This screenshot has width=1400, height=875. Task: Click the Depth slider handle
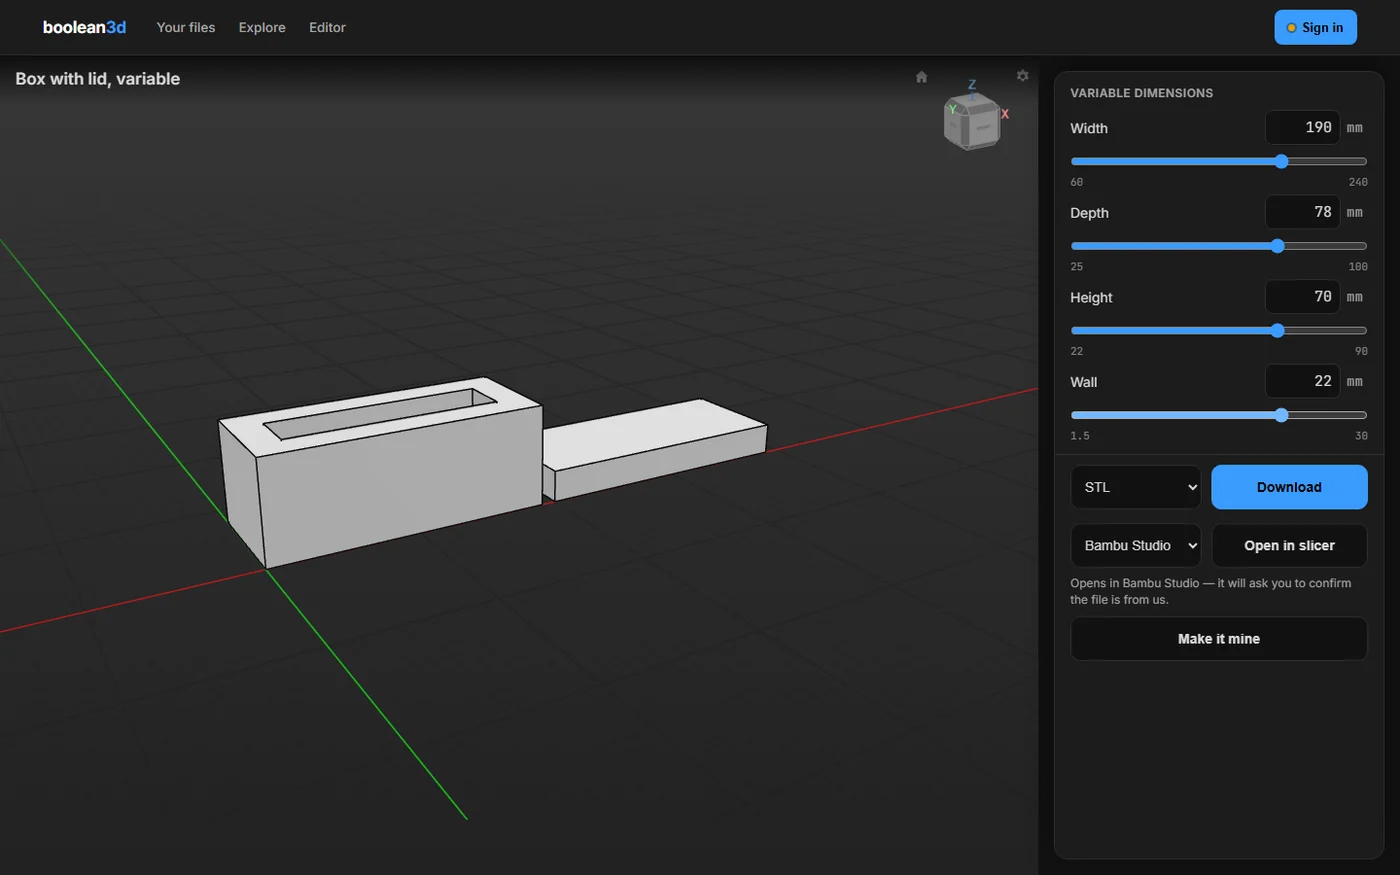pos(1277,246)
